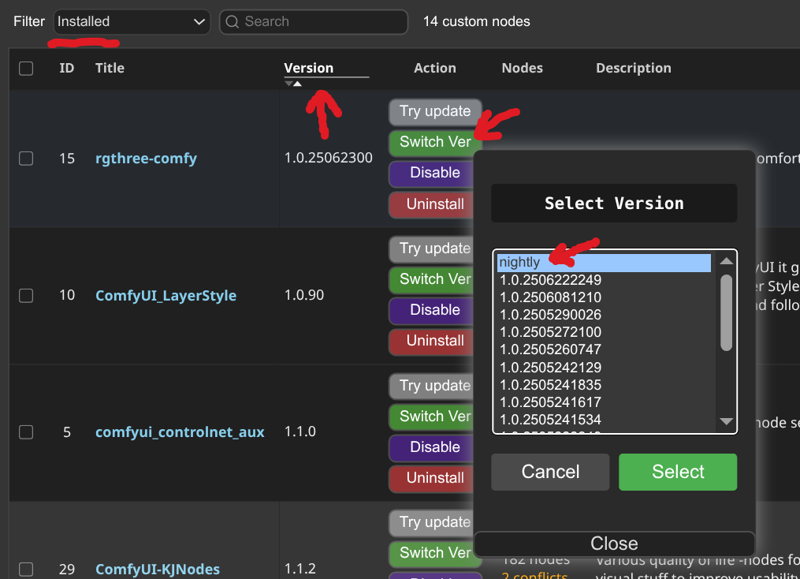Image resolution: width=800 pixels, height=579 pixels.
Task: Click the Search custom nodes field
Action: [313, 22]
